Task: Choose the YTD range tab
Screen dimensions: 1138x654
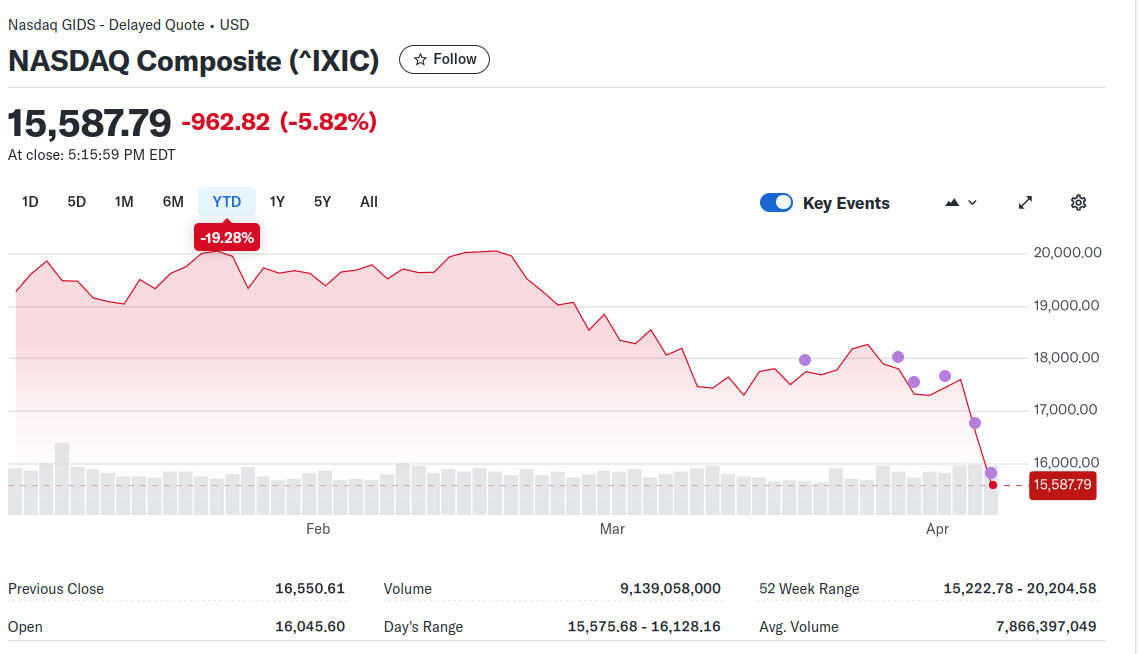Action: [x=227, y=202]
